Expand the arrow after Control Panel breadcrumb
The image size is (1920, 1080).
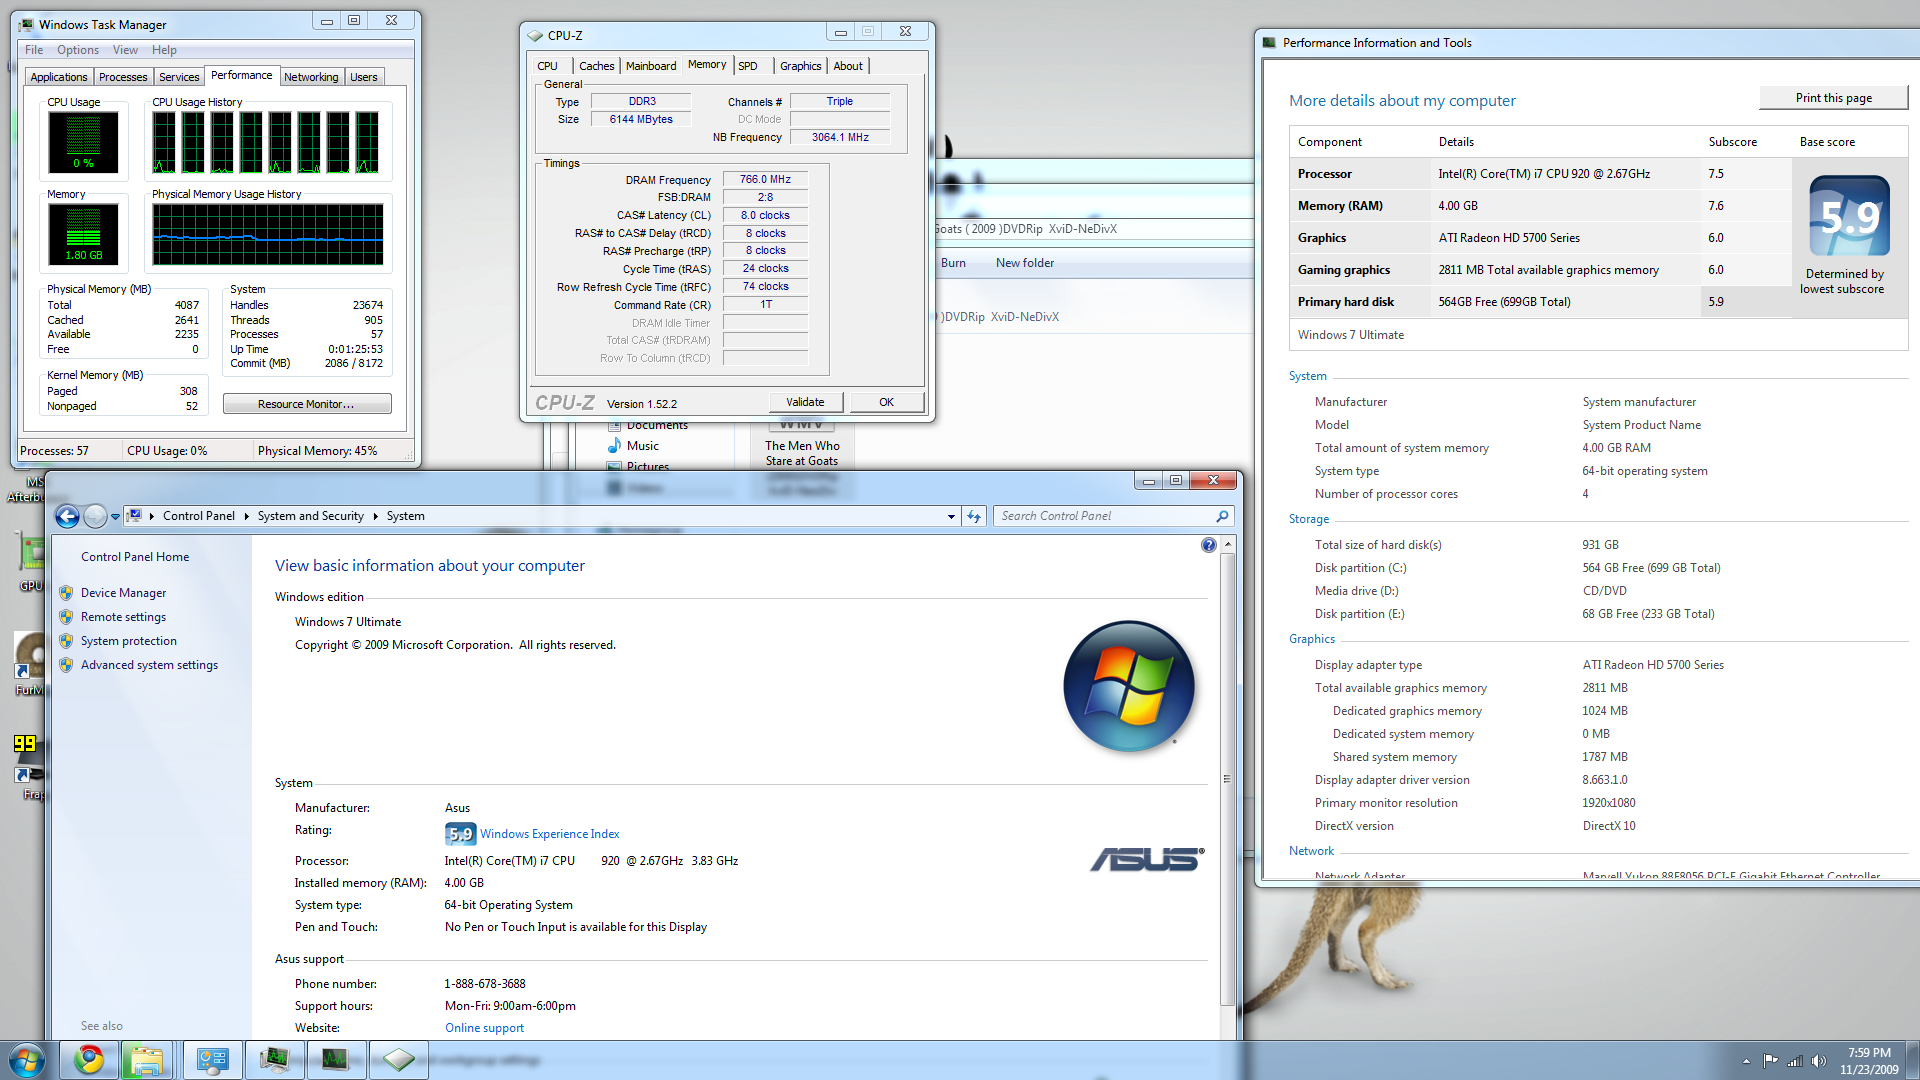coord(246,516)
